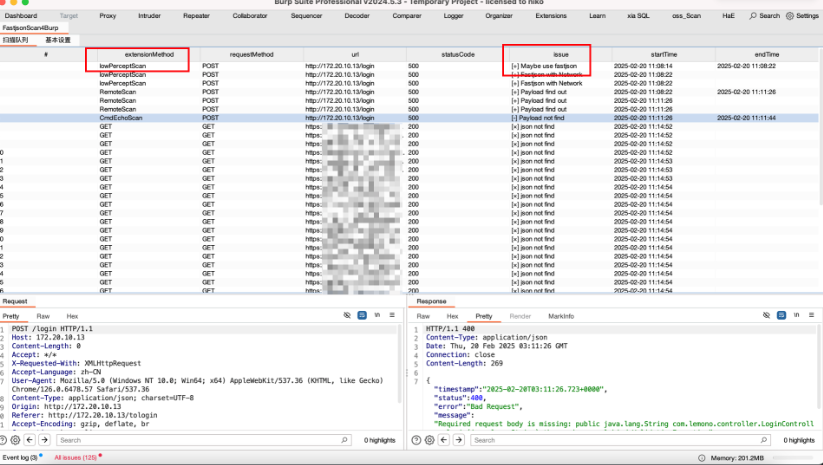This screenshot has width=823, height=465.
Task: Open the MarkInfo tab in Response
Action: coord(561,316)
